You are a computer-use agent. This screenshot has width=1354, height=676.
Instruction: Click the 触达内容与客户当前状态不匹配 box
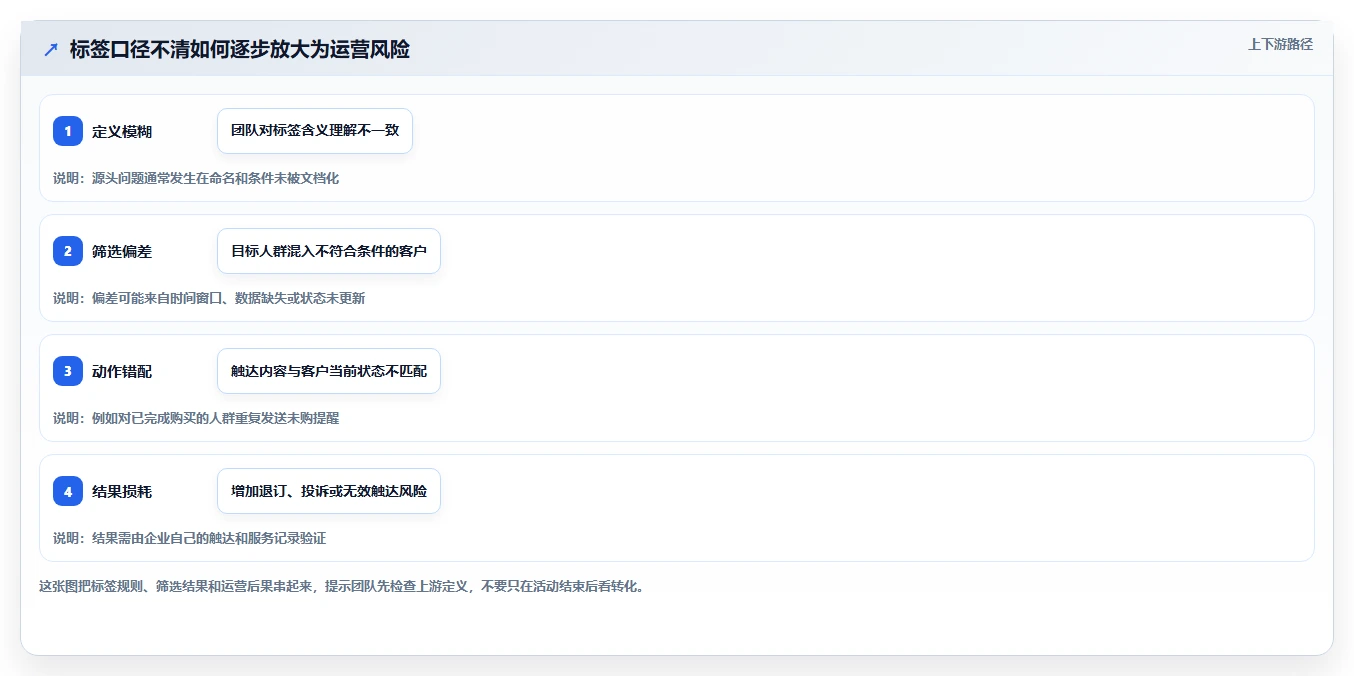[329, 371]
